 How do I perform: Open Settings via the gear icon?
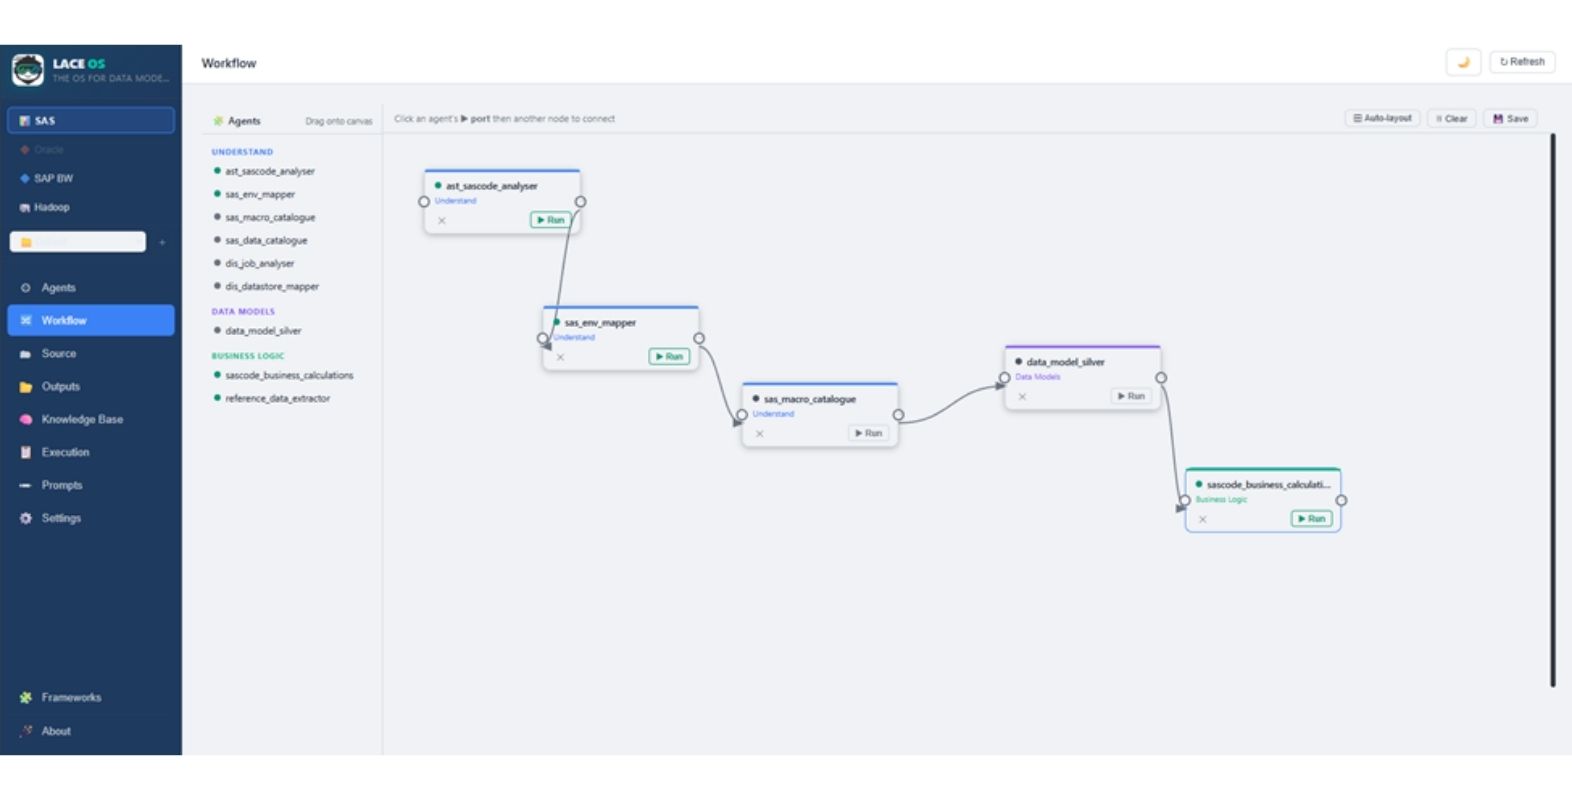point(26,519)
